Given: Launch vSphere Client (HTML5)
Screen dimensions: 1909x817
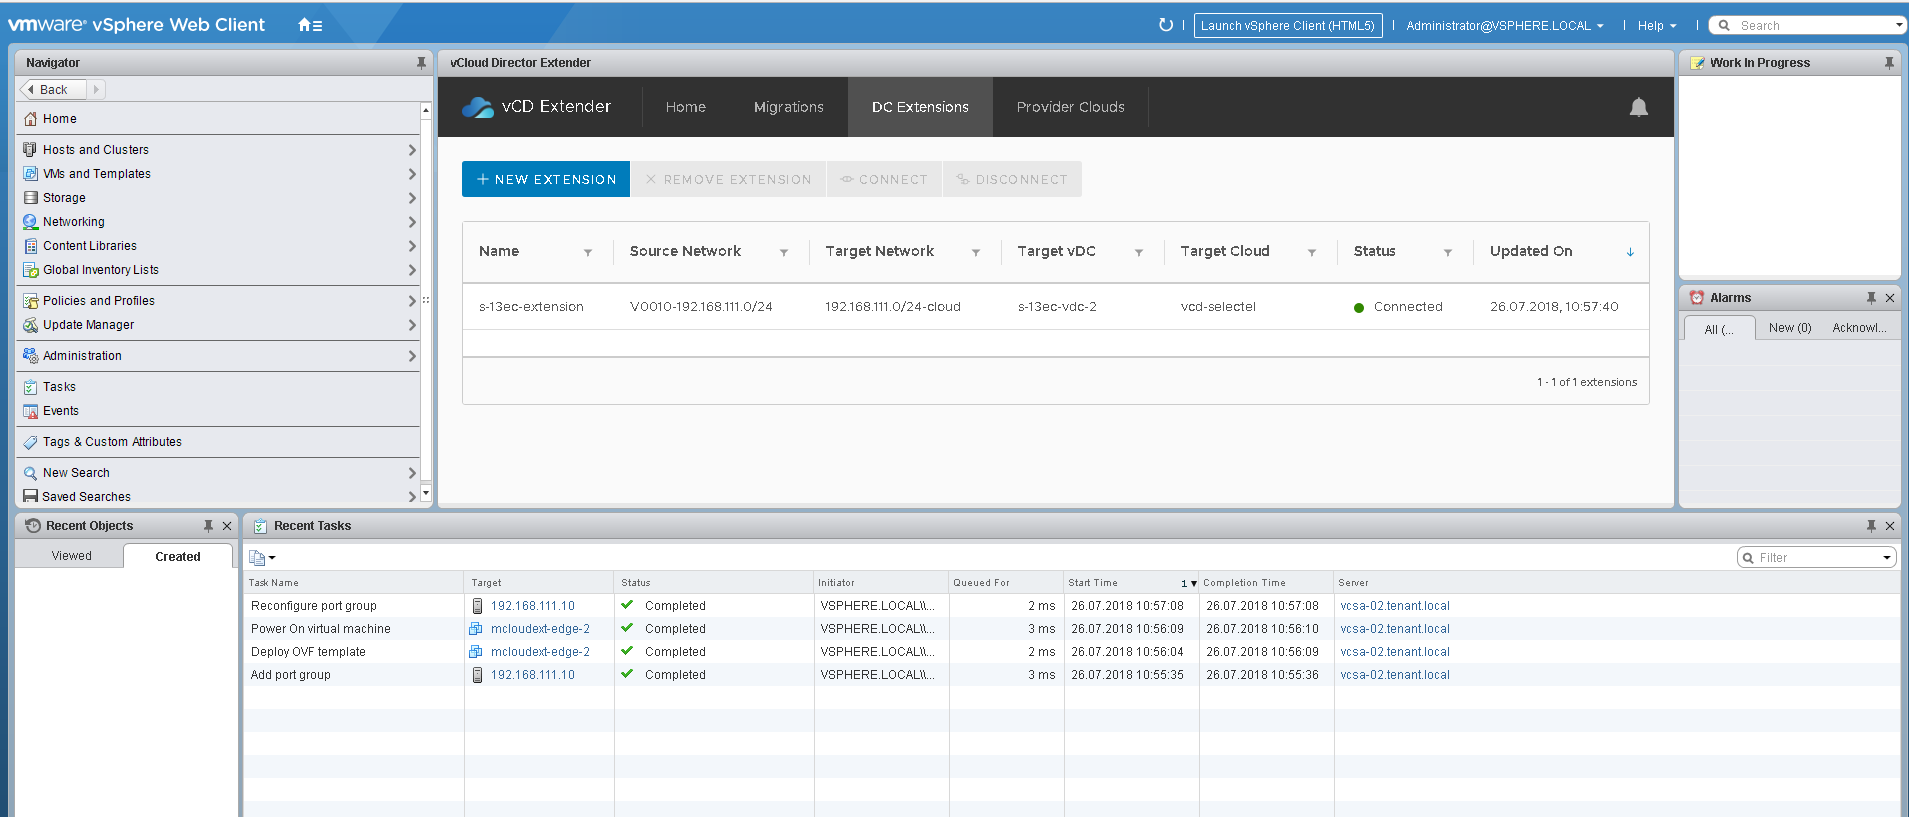Looking at the screenshot, I should [1288, 26].
